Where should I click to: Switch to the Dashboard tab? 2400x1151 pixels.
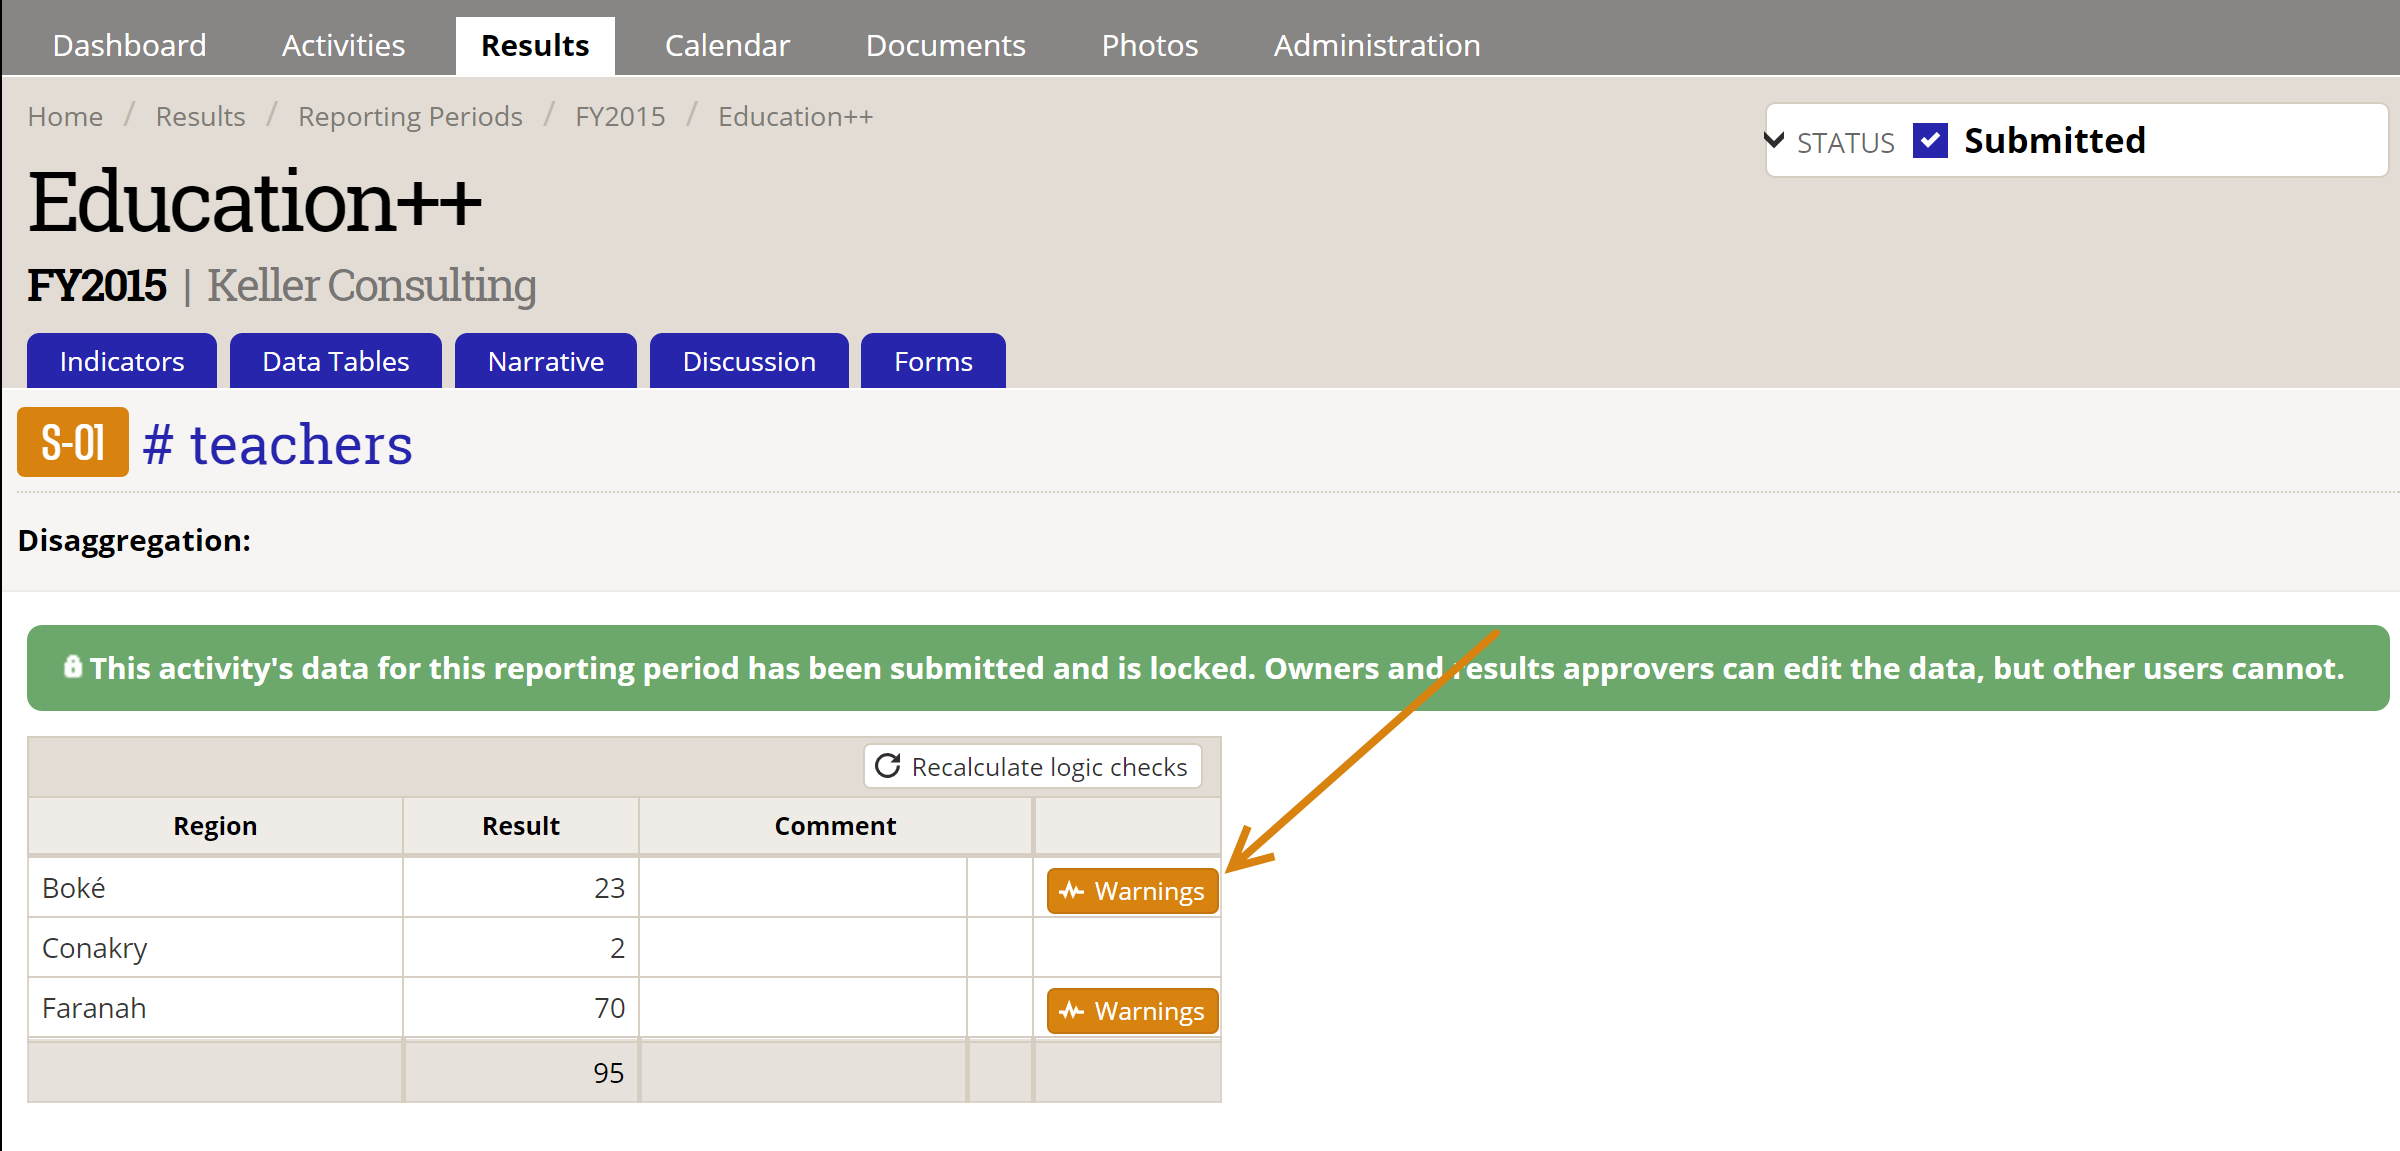click(x=129, y=46)
